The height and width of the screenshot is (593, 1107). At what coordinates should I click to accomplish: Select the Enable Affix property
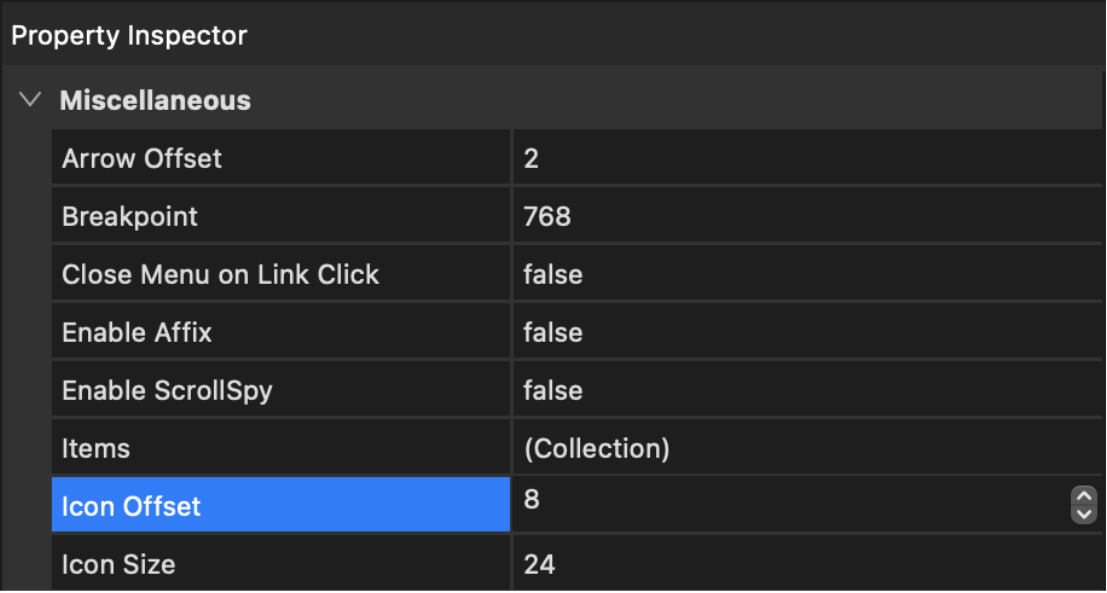[x=137, y=332]
